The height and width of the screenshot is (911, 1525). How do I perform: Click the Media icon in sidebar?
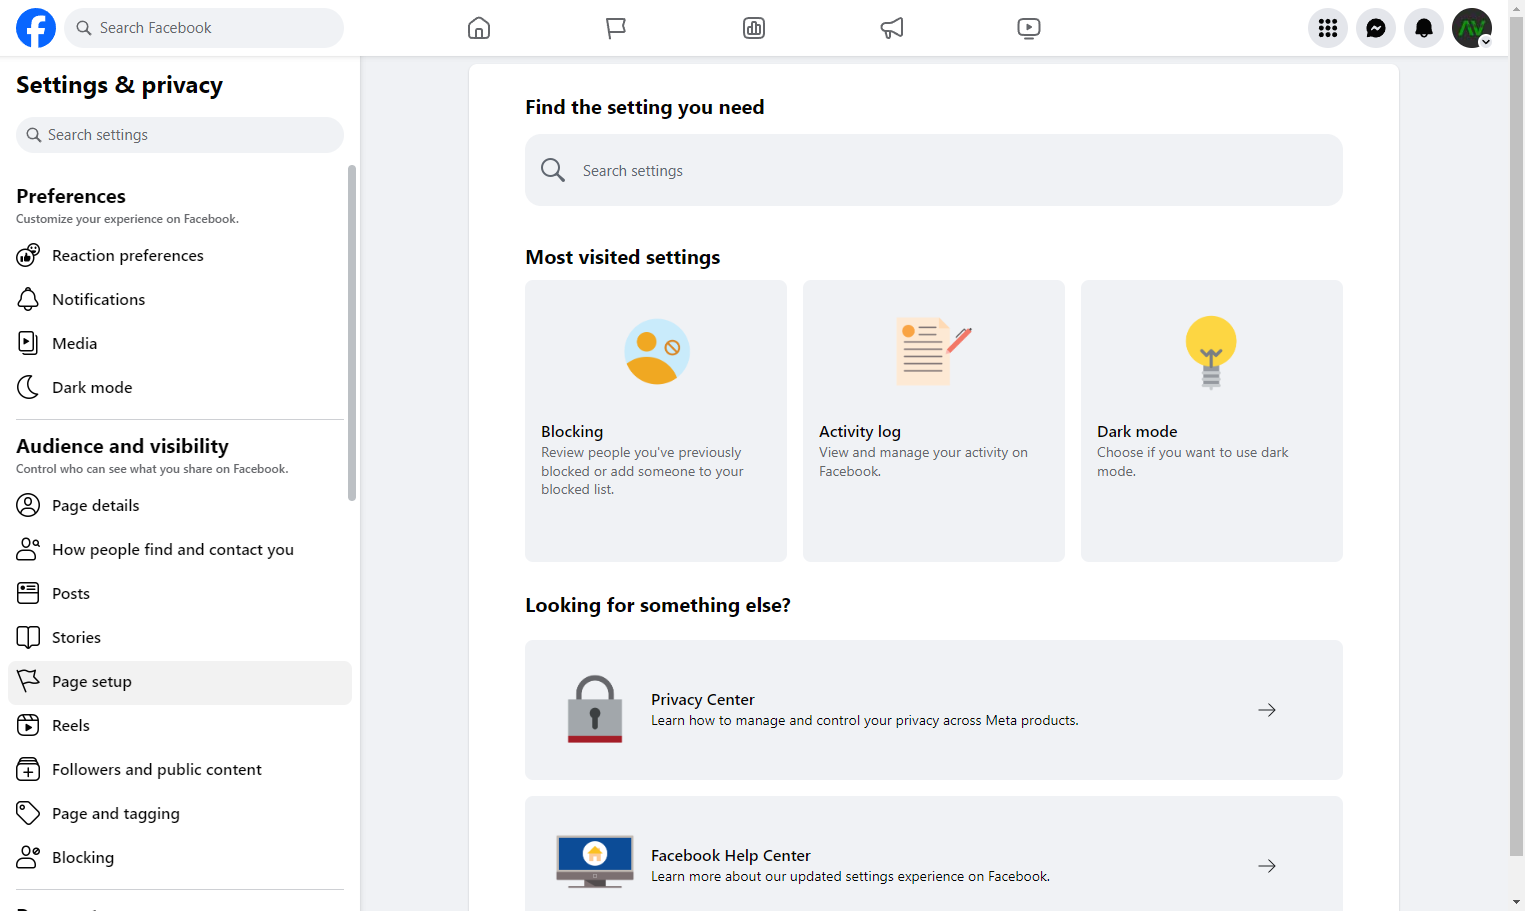(28, 343)
